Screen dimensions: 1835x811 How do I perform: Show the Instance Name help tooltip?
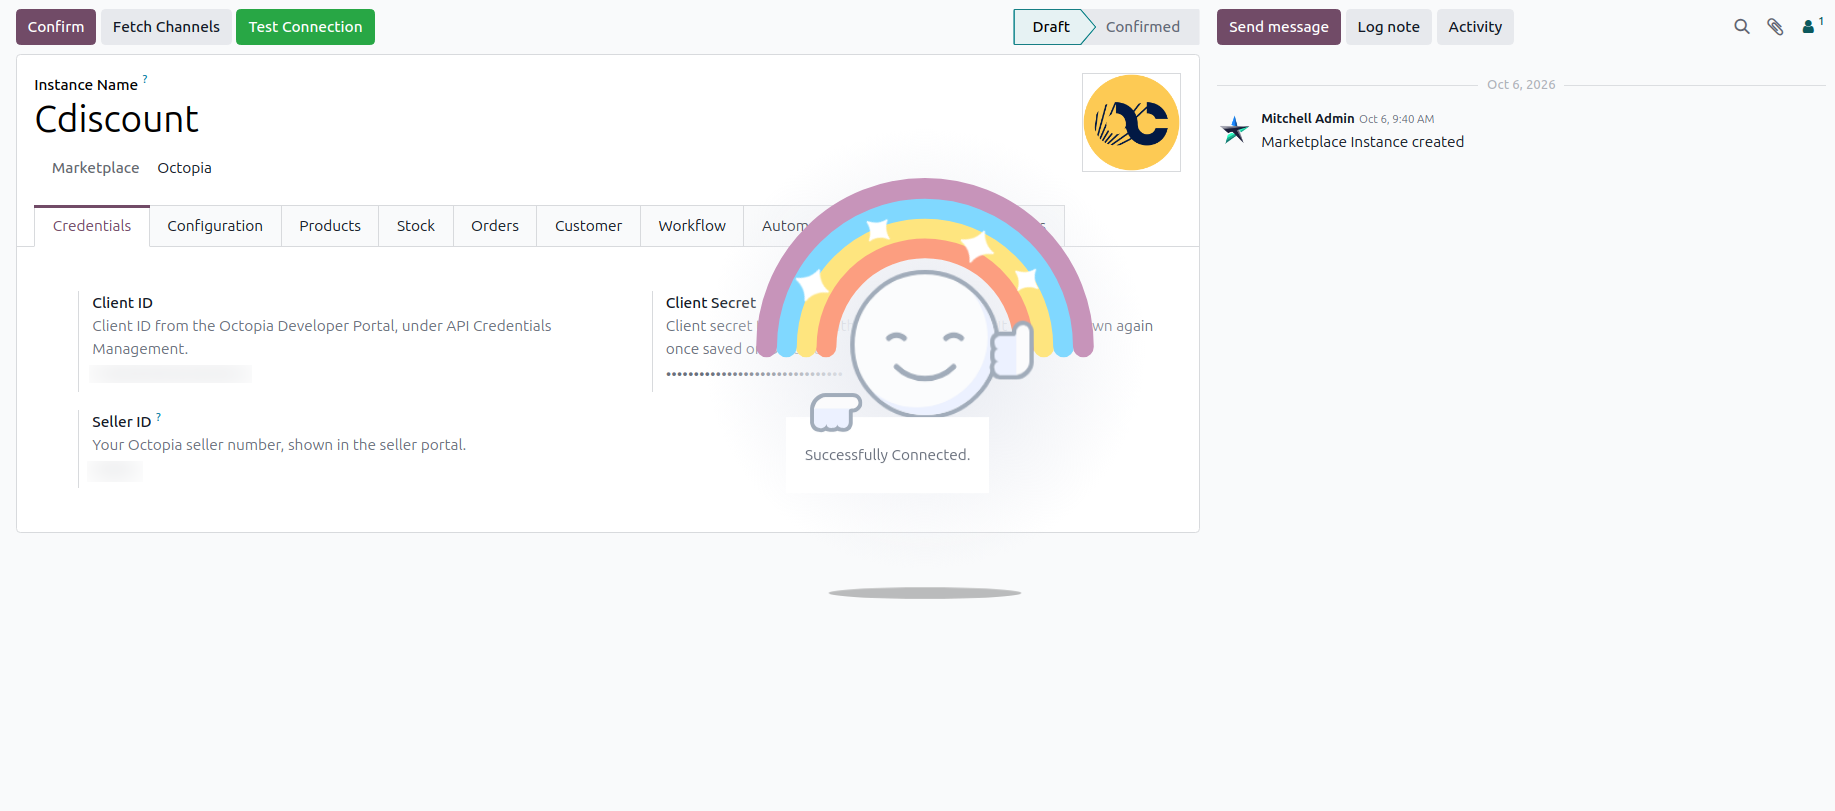coord(145,78)
